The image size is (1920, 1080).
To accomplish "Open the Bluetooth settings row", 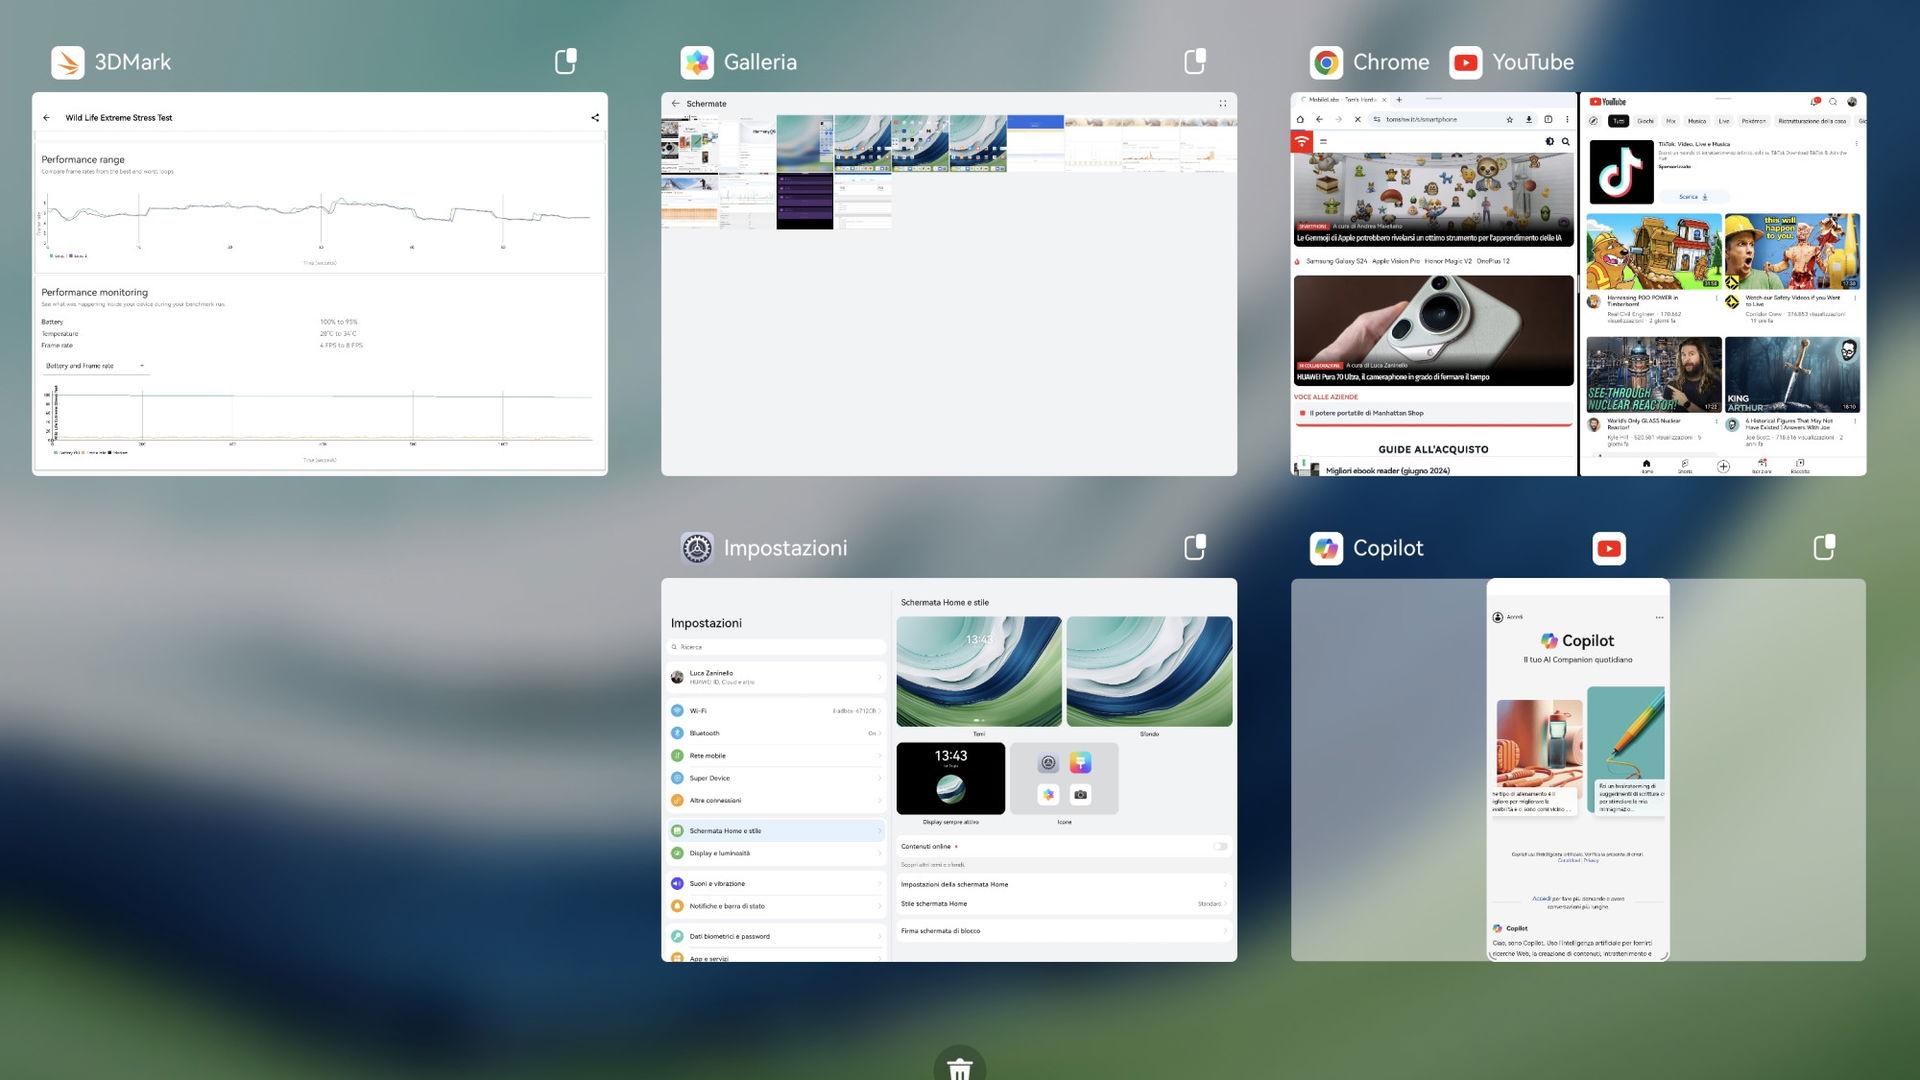I will (776, 733).
